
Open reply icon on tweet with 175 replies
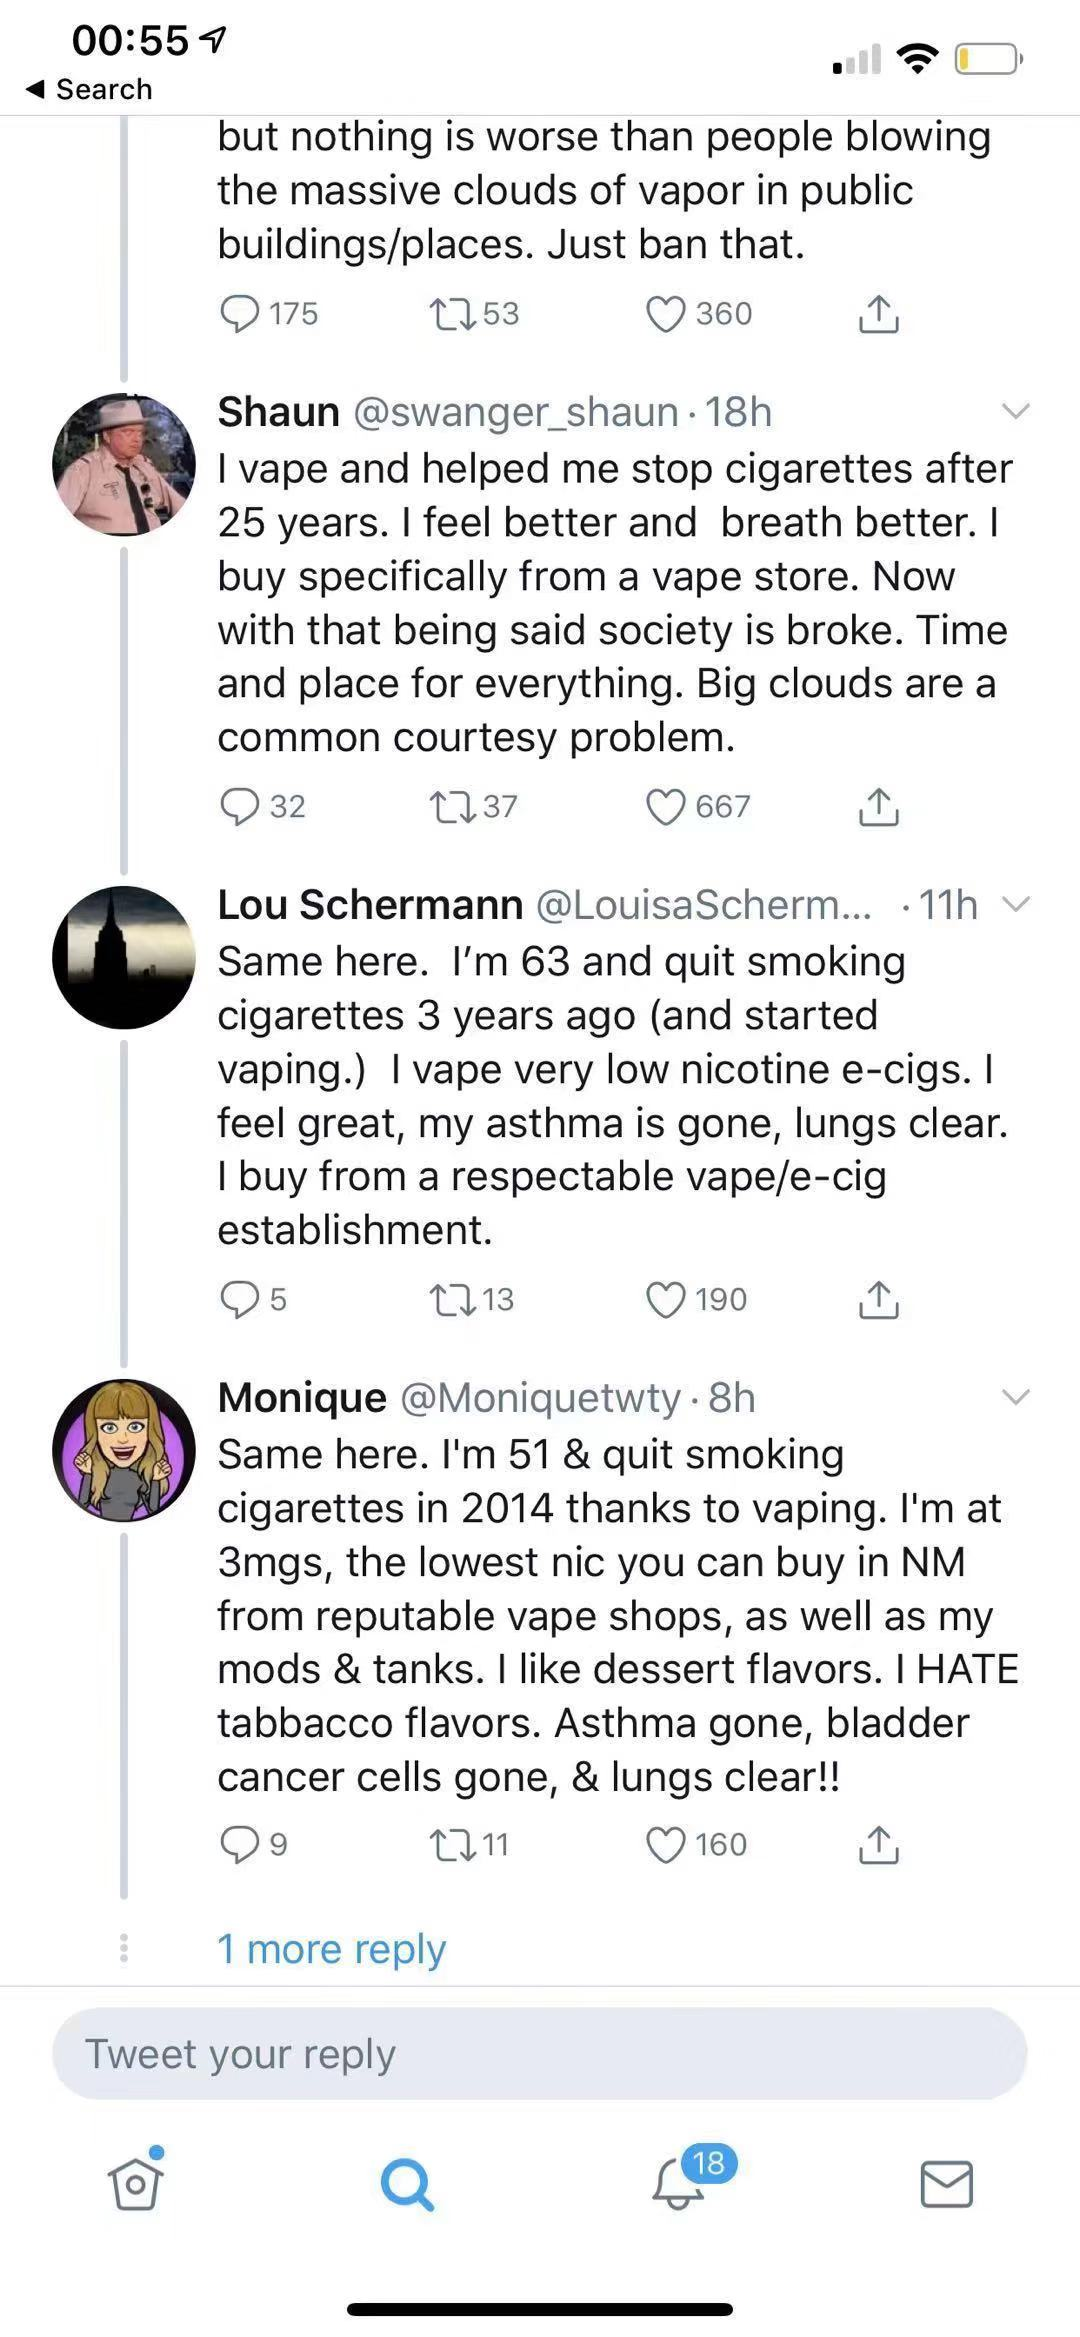[x=240, y=314]
